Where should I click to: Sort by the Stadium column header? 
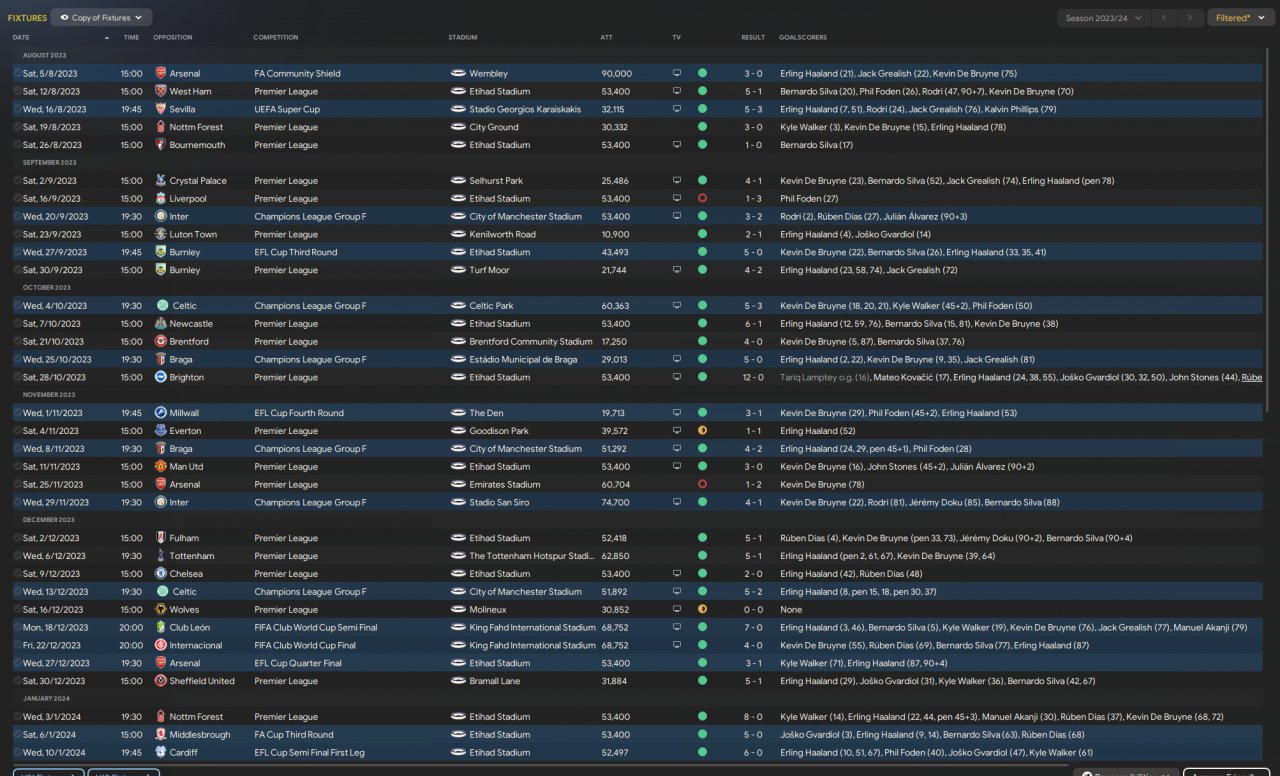click(463, 37)
